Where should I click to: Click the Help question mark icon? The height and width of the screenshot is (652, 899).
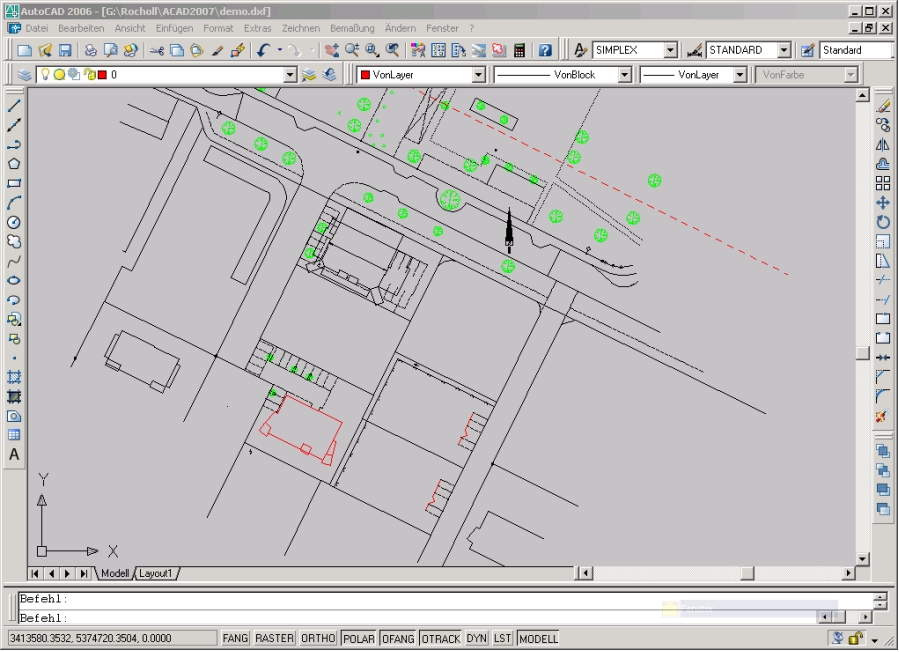tap(545, 50)
